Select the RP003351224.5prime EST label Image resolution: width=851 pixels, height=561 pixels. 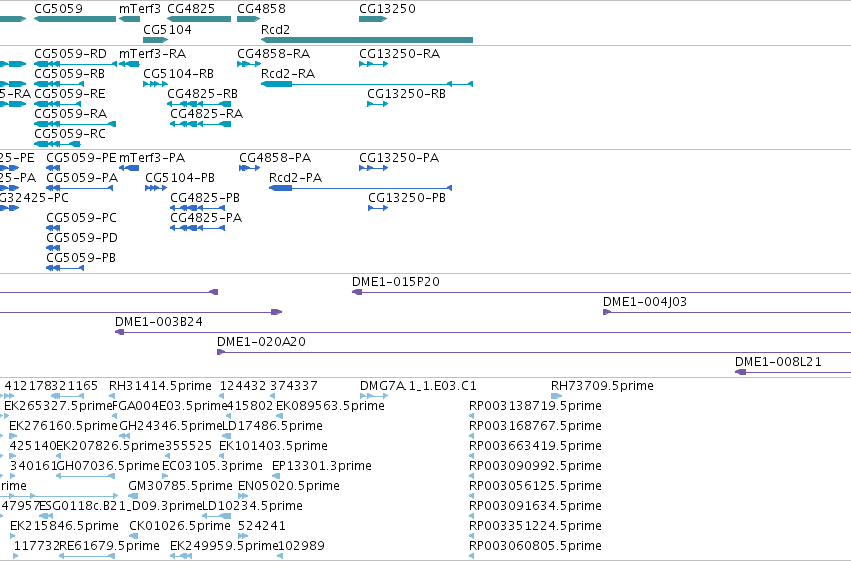coord(535,527)
